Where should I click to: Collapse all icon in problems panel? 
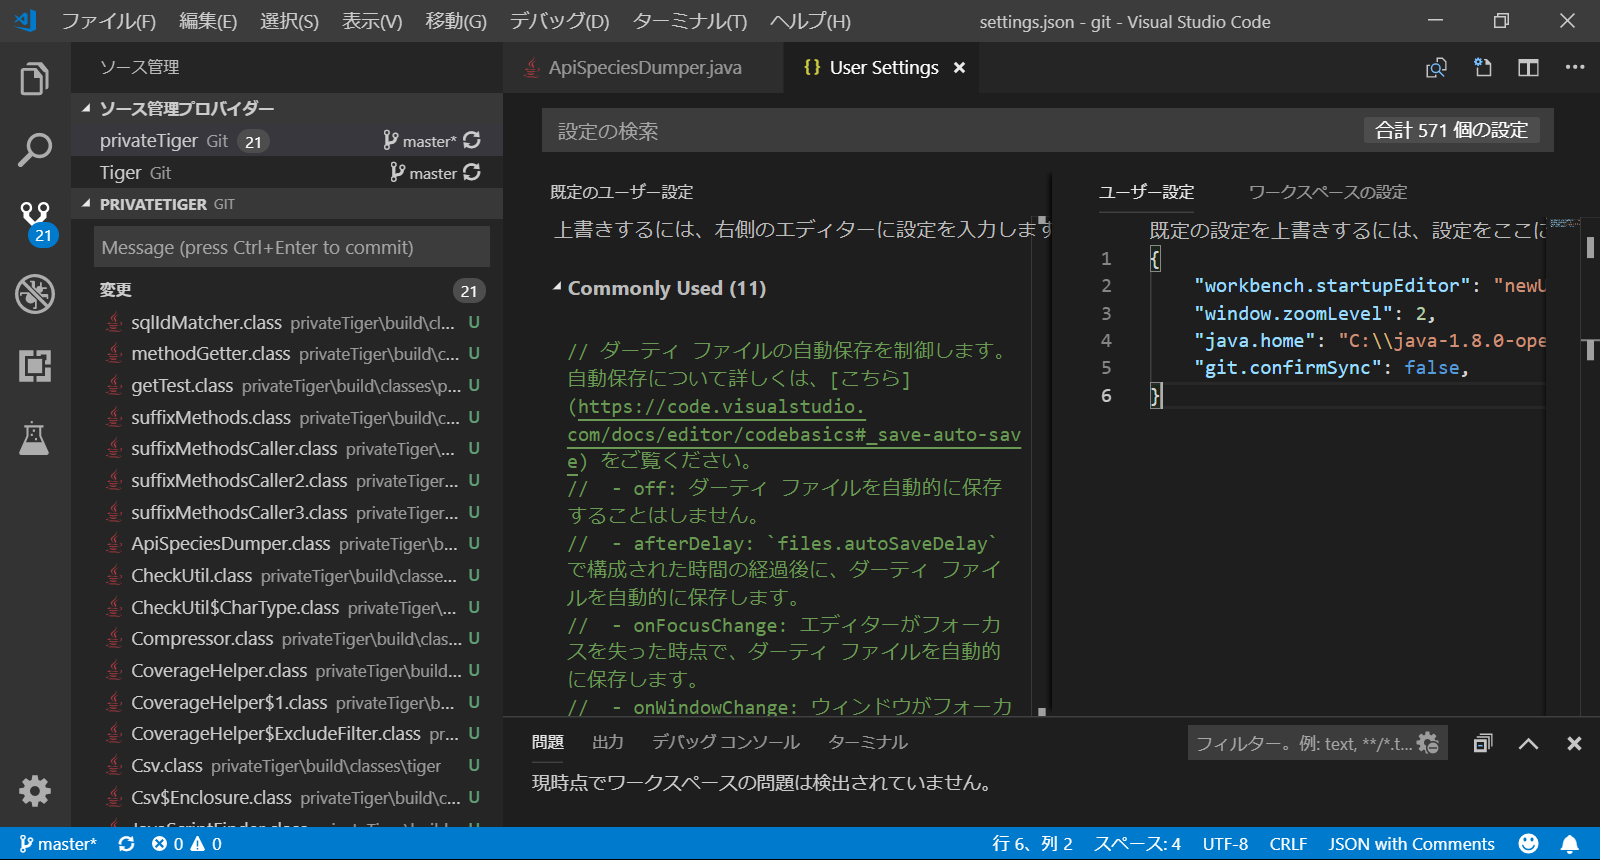(1483, 743)
